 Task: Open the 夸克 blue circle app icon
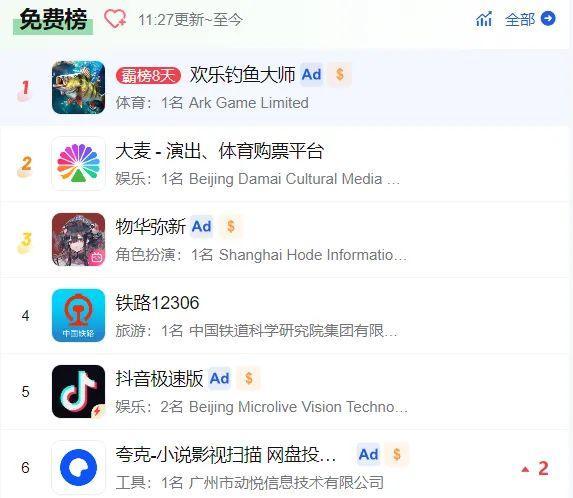point(78,467)
